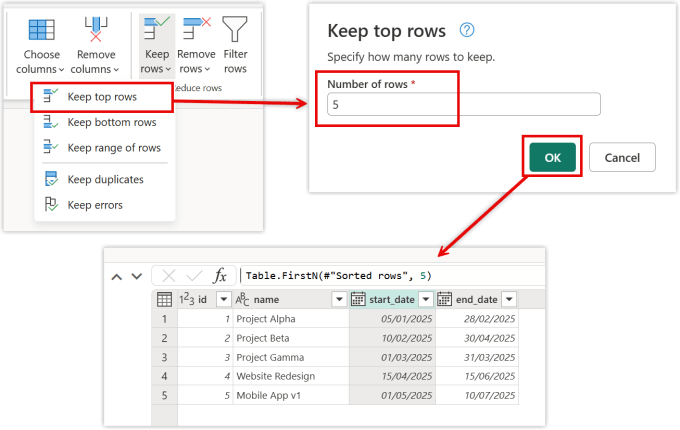Viewport: 680px width, 430px height.
Task: Click the help question mark icon
Action: 467,30
